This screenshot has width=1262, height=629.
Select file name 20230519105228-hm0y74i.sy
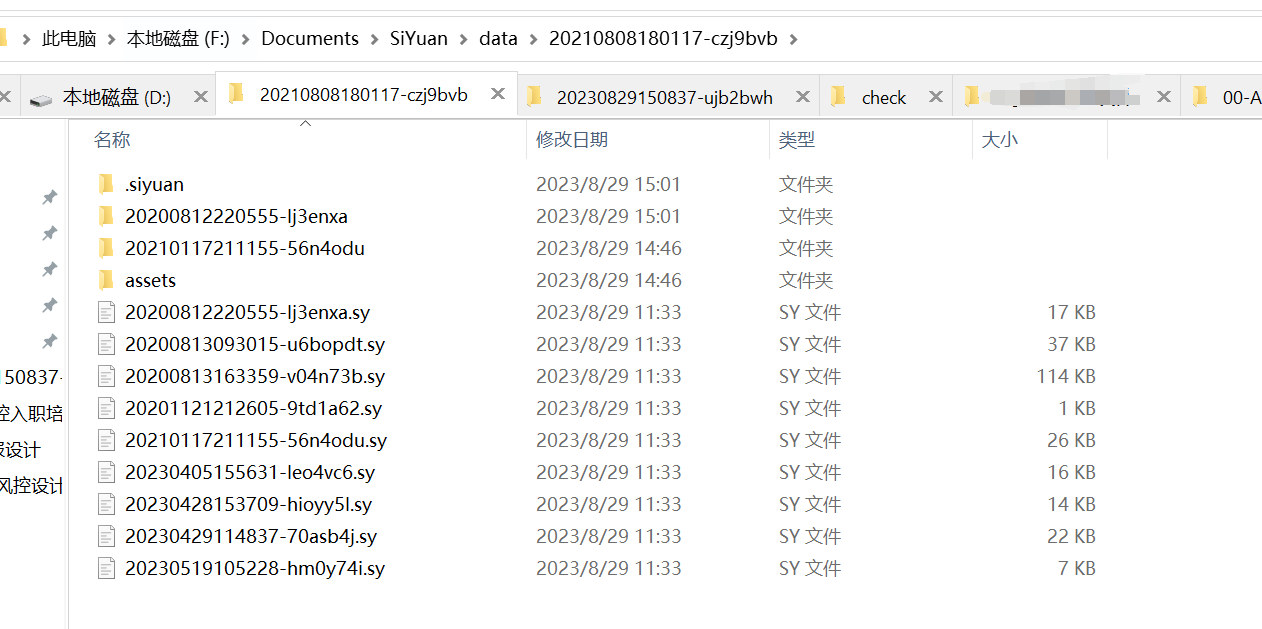pyautogui.click(x=255, y=568)
